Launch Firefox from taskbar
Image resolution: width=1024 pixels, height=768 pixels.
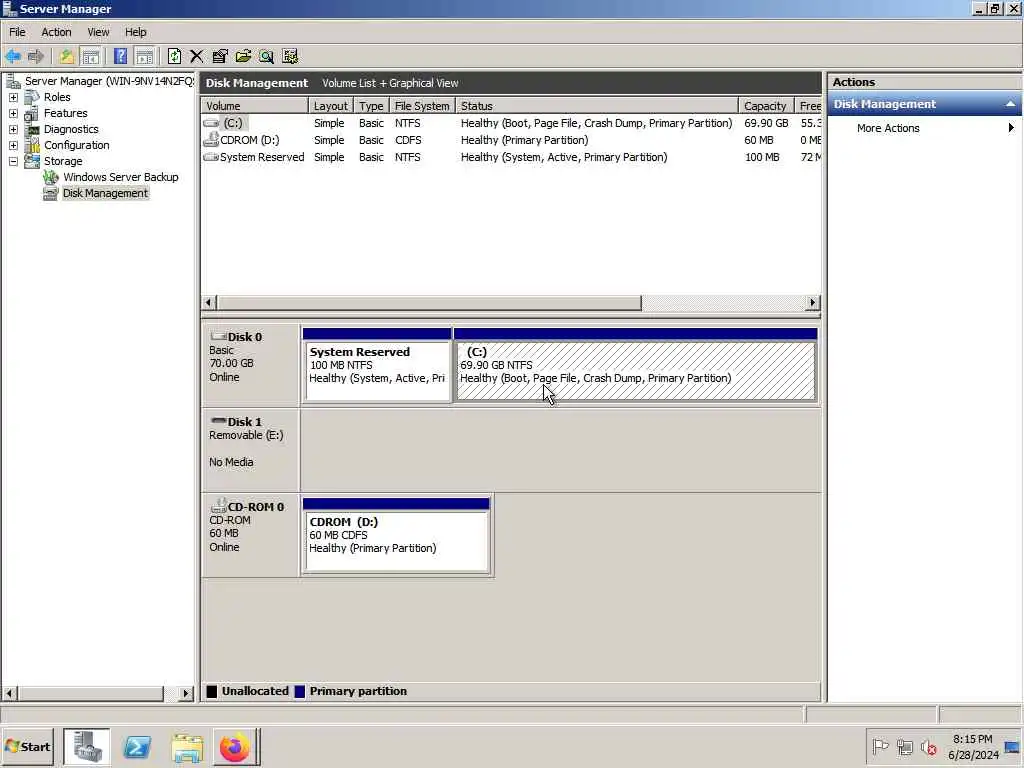click(x=235, y=747)
